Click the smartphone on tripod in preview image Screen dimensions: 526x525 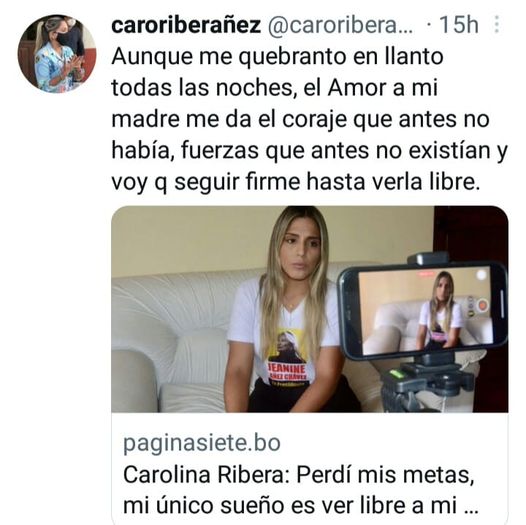423,310
